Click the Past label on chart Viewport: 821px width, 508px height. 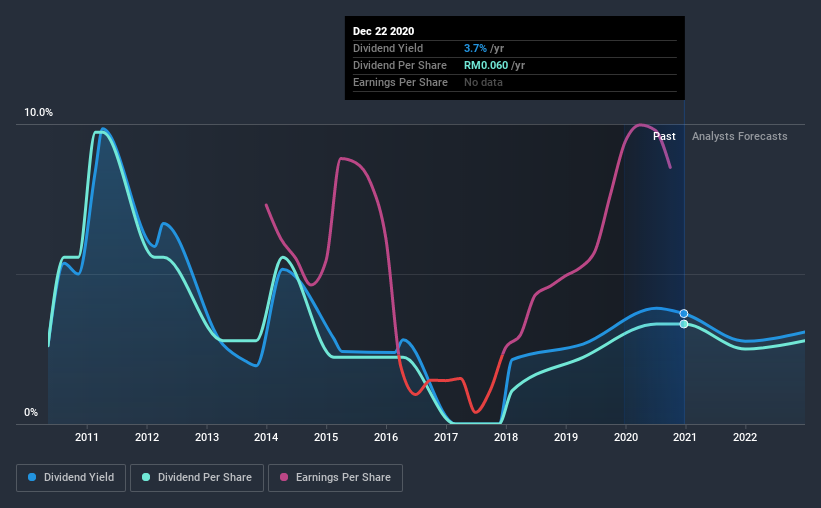tap(664, 136)
